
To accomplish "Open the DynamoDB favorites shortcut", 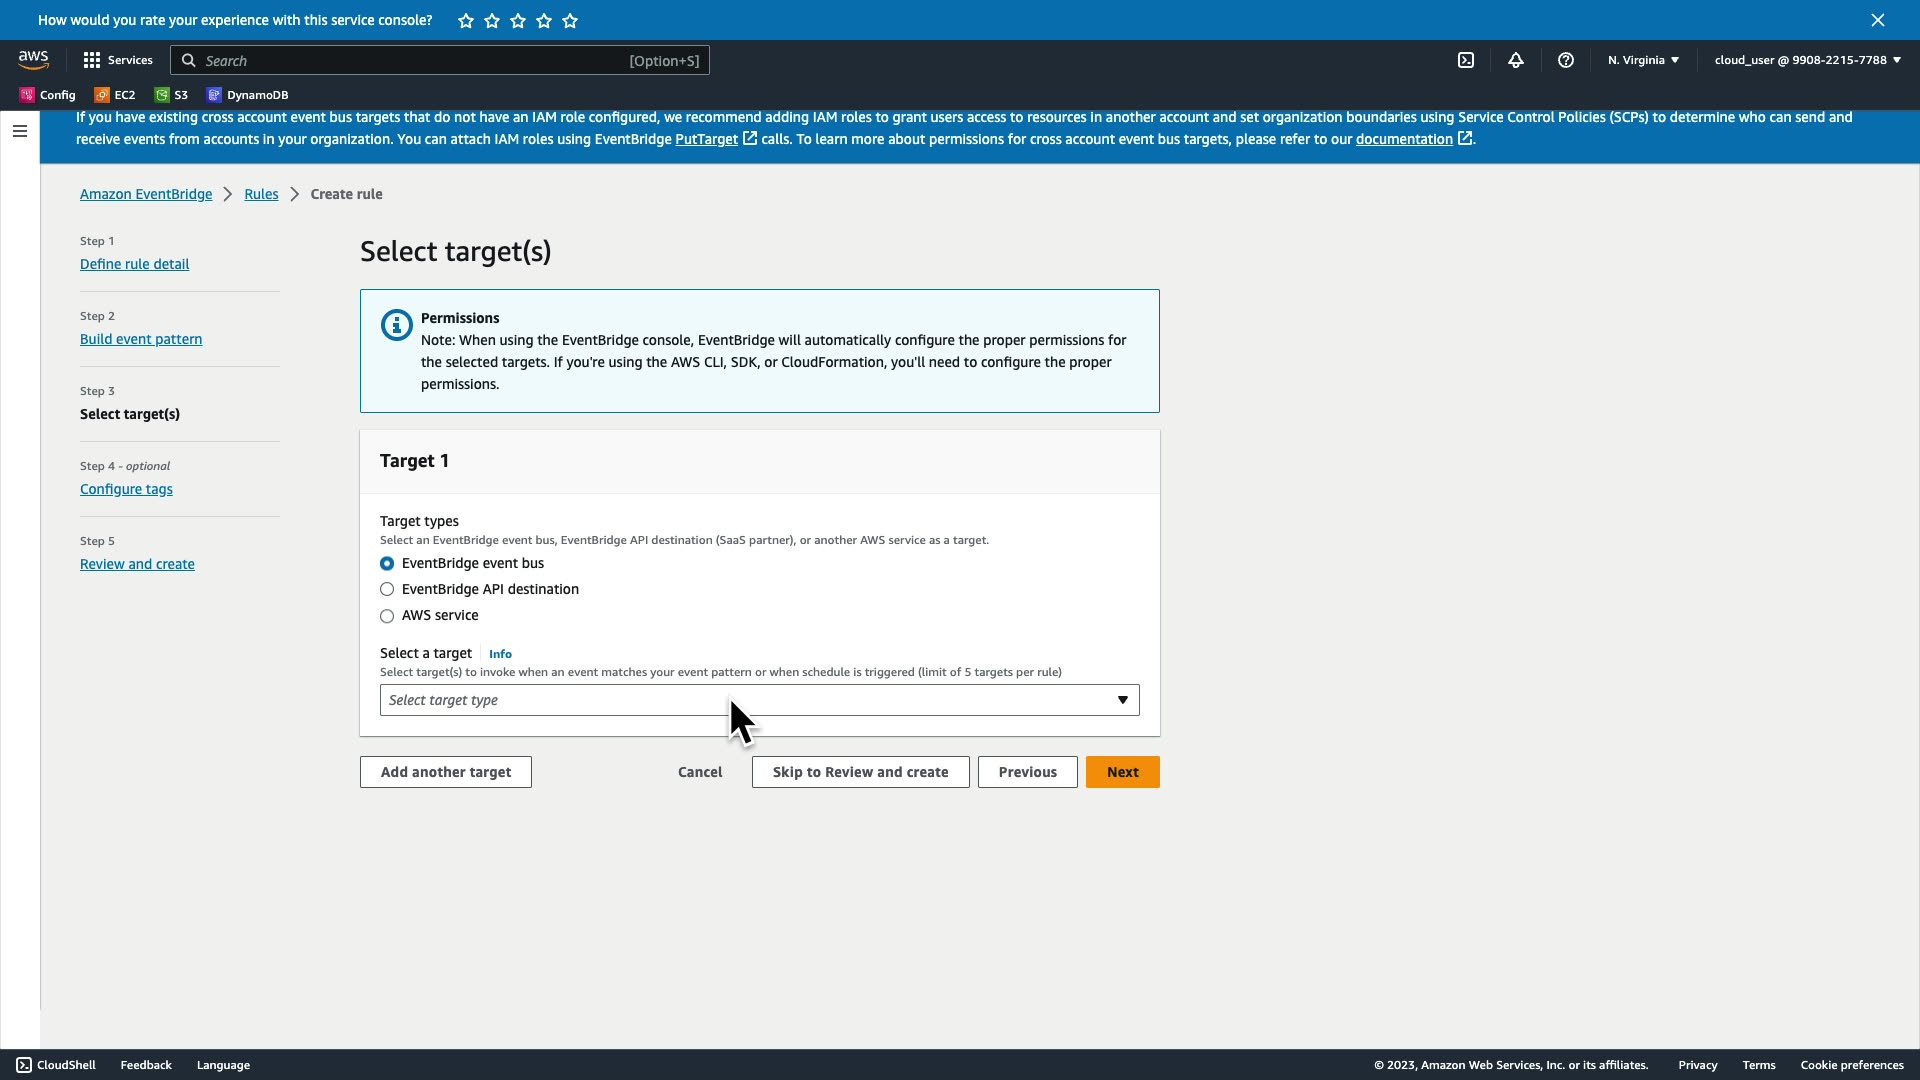I will pos(247,95).
